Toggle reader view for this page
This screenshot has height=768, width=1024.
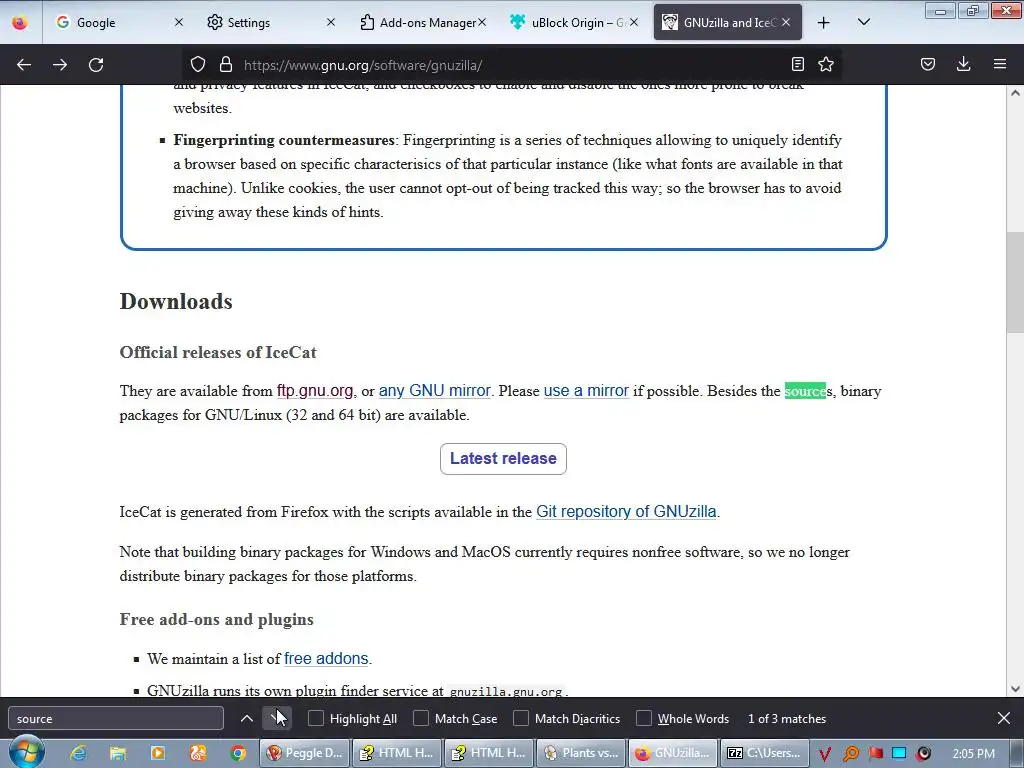click(797, 64)
